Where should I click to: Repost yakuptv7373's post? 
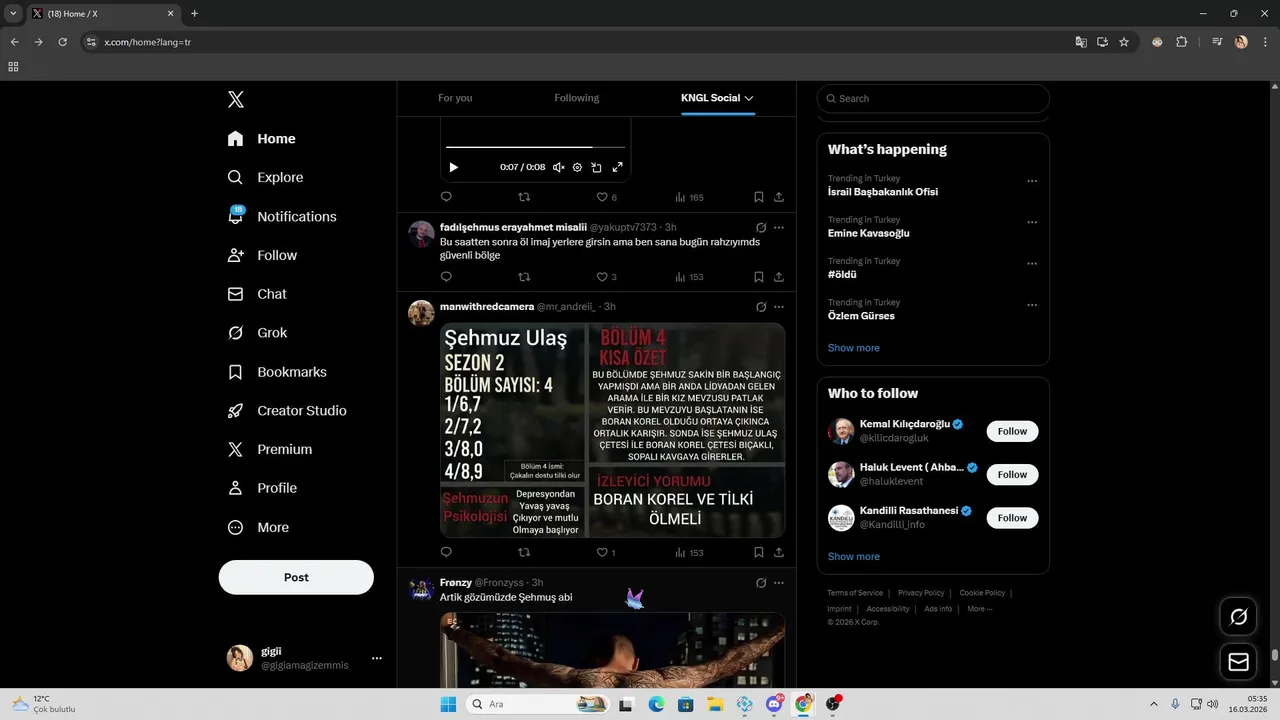(524, 277)
